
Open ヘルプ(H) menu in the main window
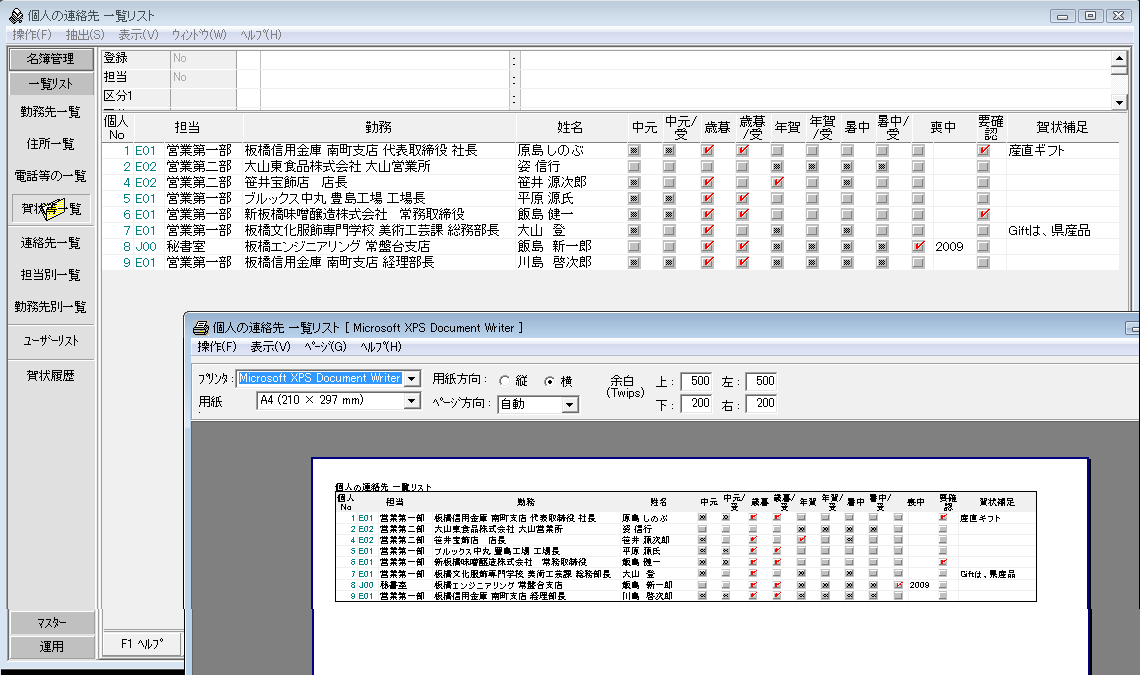tap(261, 35)
